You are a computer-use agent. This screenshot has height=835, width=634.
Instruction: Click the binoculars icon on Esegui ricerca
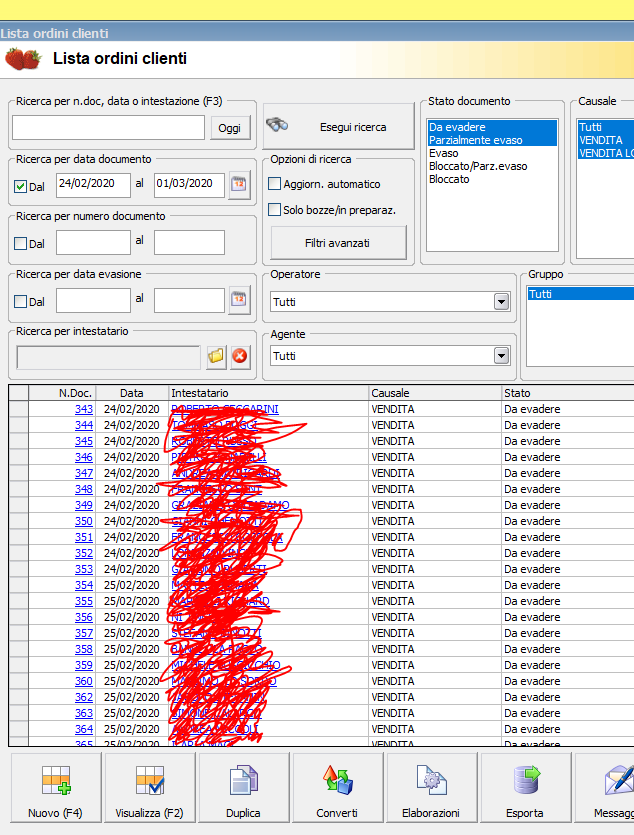pyautogui.click(x=277, y=125)
